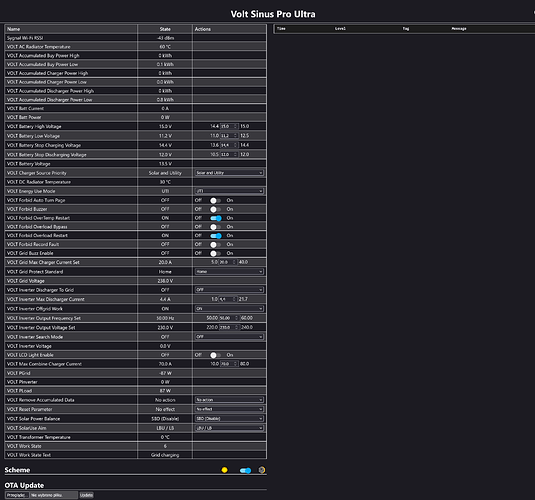Image resolution: width=535 pixels, height=500 pixels.
Task: Toggle the Scheme light/dark switch
Action: coord(245,471)
